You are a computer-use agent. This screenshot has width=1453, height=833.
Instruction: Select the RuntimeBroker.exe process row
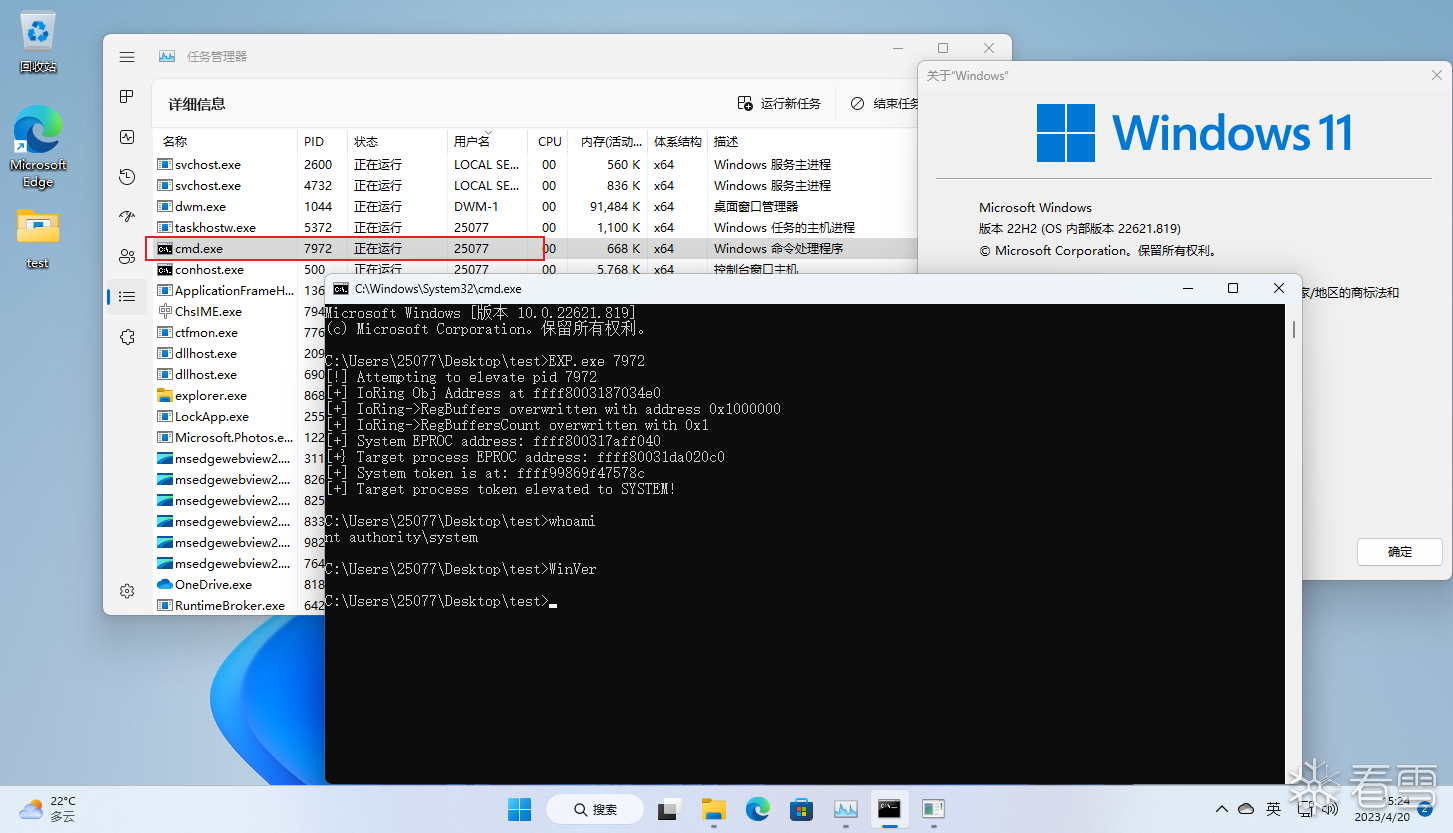(239, 605)
